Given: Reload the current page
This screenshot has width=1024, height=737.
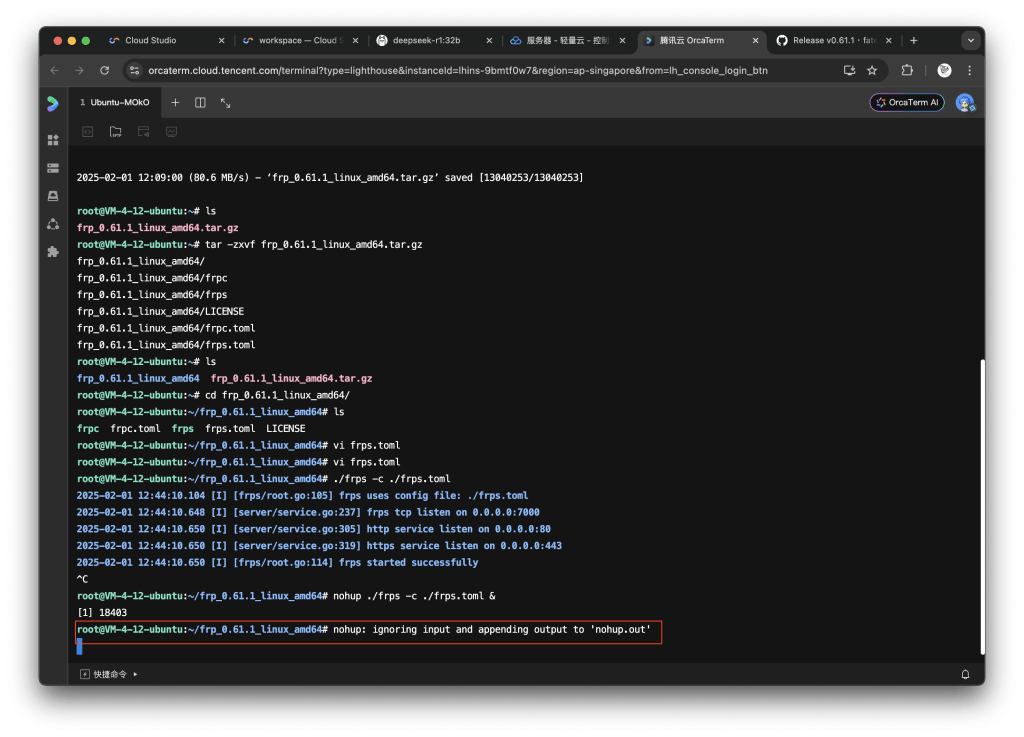Looking at the screenshot, I should tap(104, 71).
